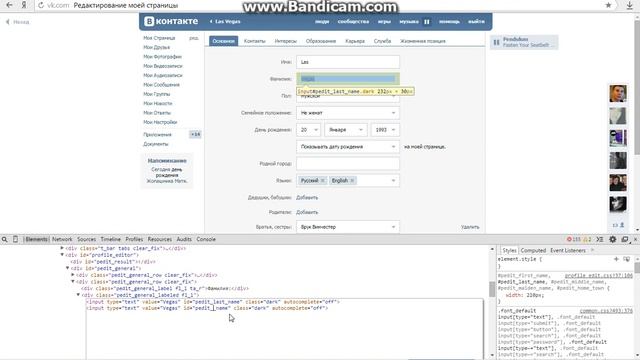Click the DevTools search magnifier icon
This screenshot has width=640, height=360.
pyautogui.click(x=4, y=240)
